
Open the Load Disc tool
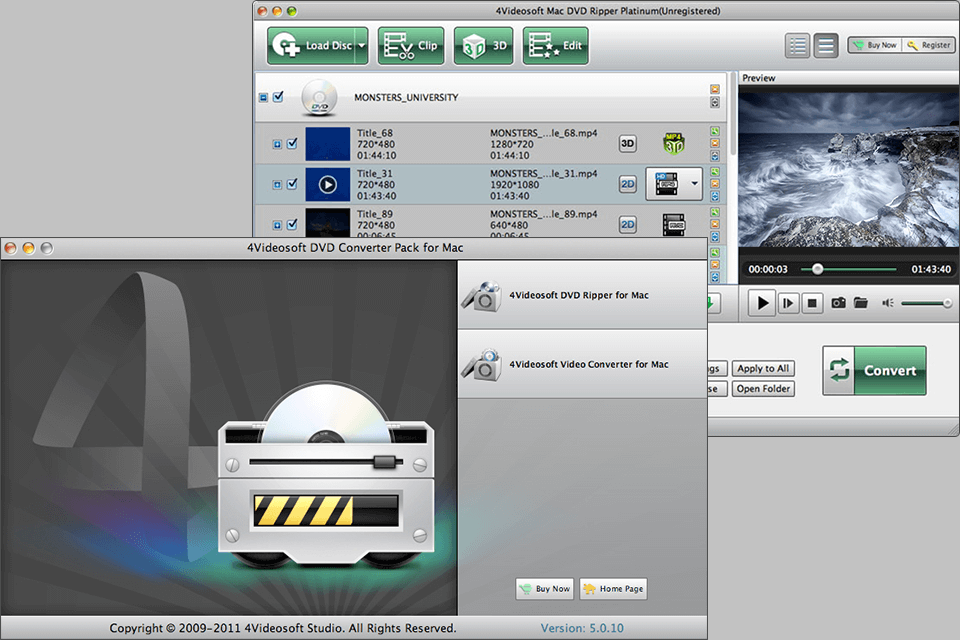click(x=311, y=45)
